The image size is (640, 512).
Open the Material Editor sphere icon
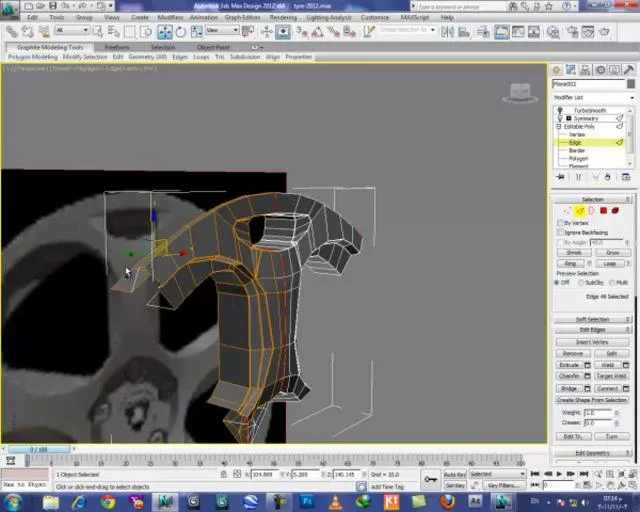pyautogui.click(x=553, y=32)
